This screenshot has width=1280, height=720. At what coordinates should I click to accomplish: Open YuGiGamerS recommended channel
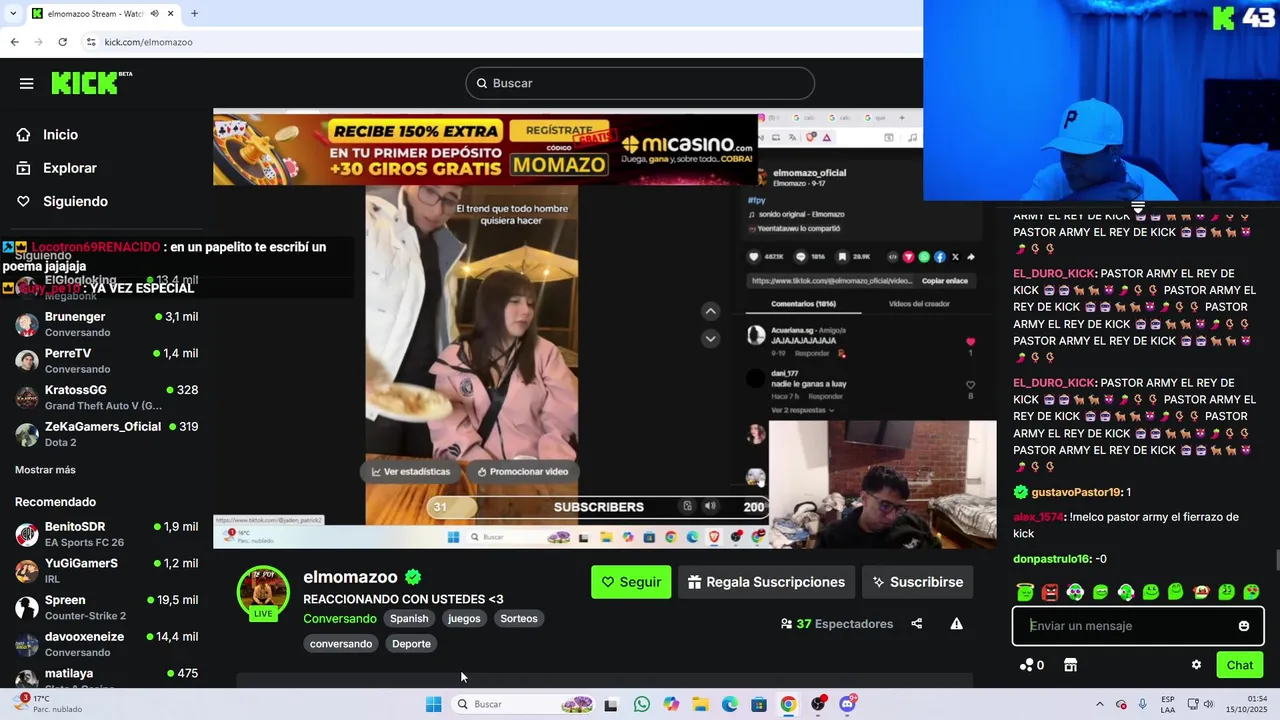(x=106, y=571)
